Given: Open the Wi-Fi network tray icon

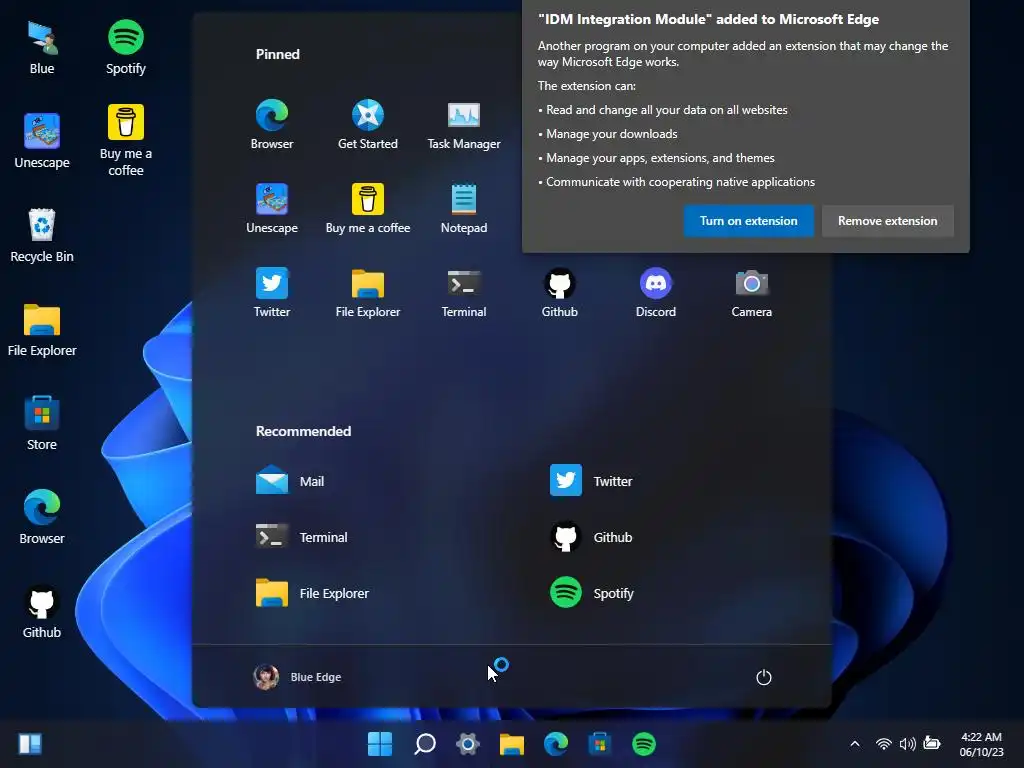Looking at the screenshot, I should tap(884, 744).
